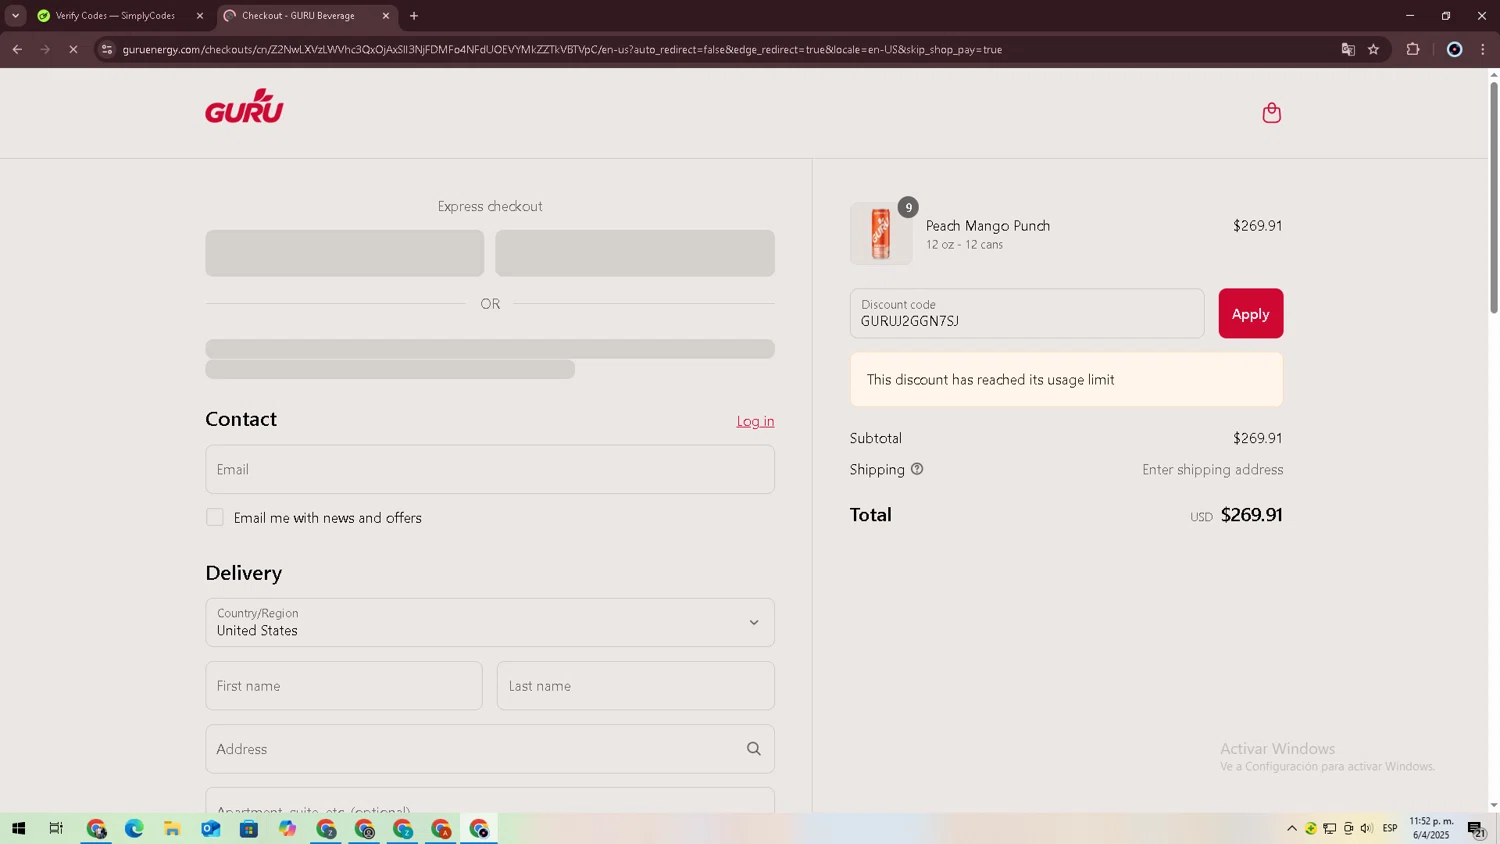The width and height of the screenshot is (1500, 844).
Task: Click the 'Enter shipping address' text
Action: coord(1212,470)
